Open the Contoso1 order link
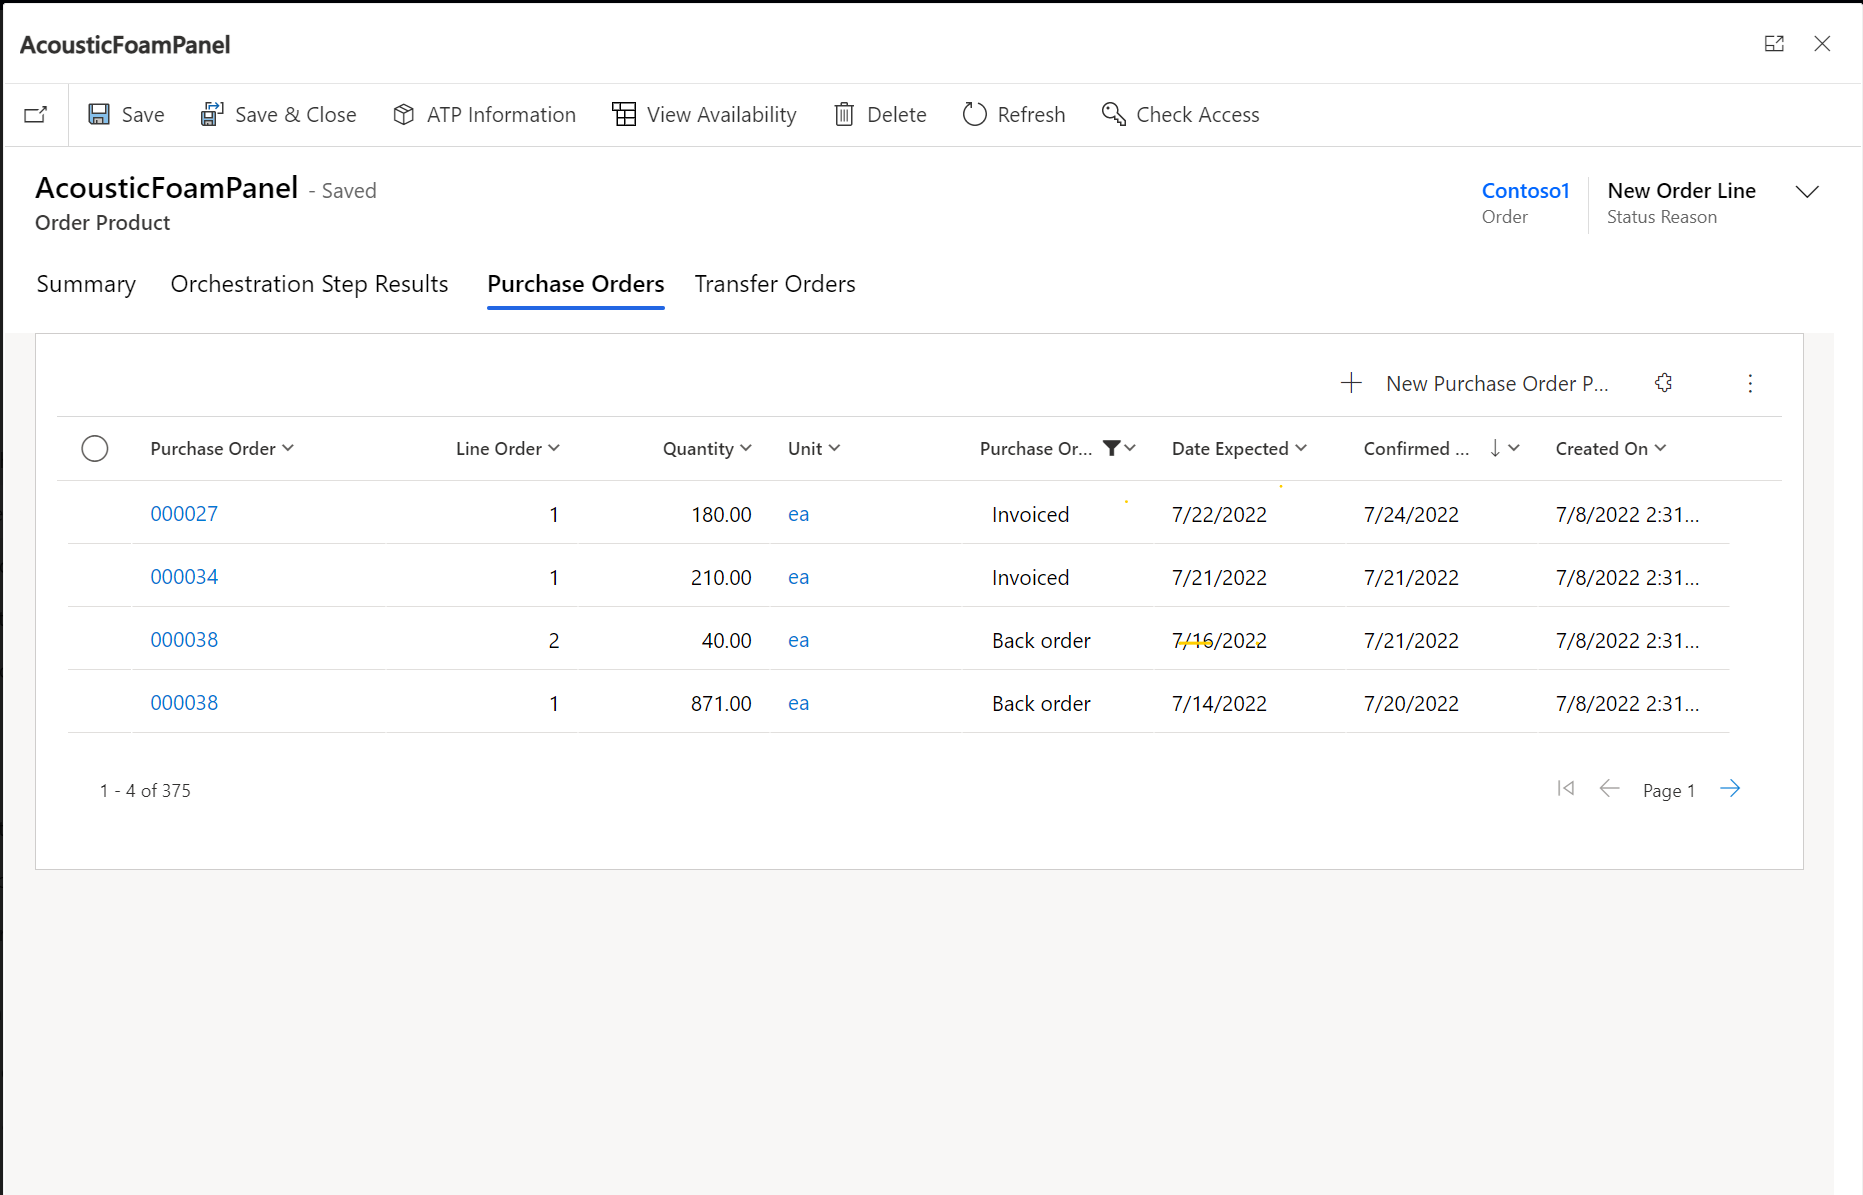The image size is (1863, 1195). click(x=1525, y=190)
